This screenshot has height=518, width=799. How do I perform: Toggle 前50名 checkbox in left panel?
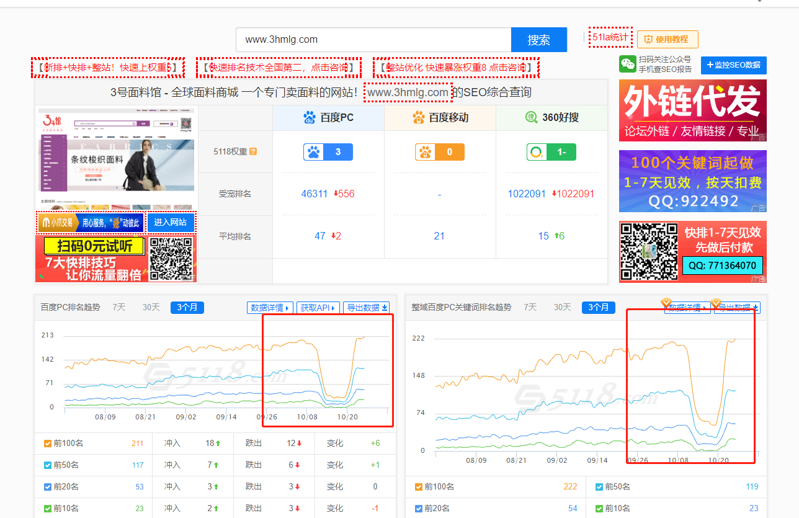47,465
